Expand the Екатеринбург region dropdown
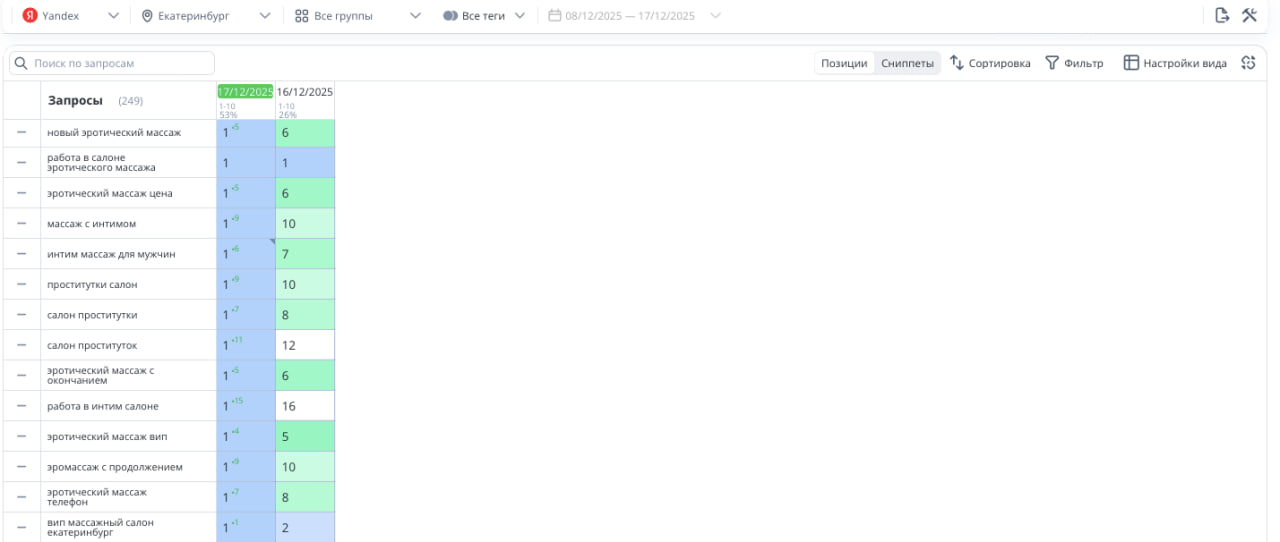This screenshot has height=542, width=1280. 264,16
